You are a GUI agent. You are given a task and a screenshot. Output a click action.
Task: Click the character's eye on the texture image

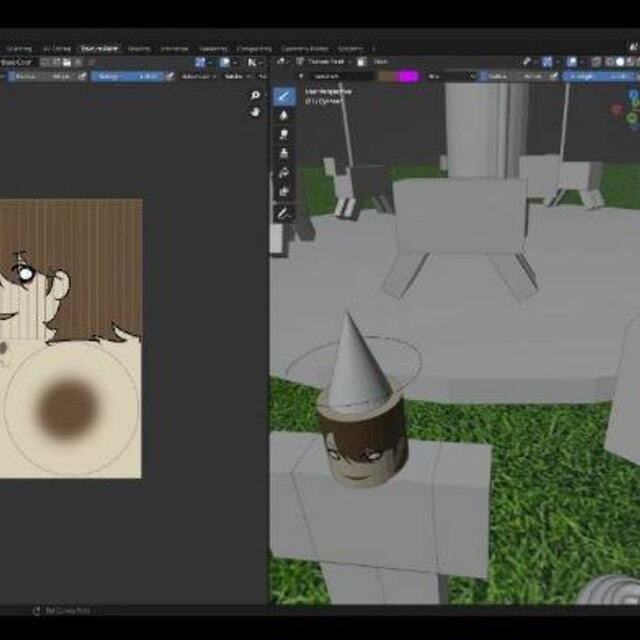tap(24, 273)
